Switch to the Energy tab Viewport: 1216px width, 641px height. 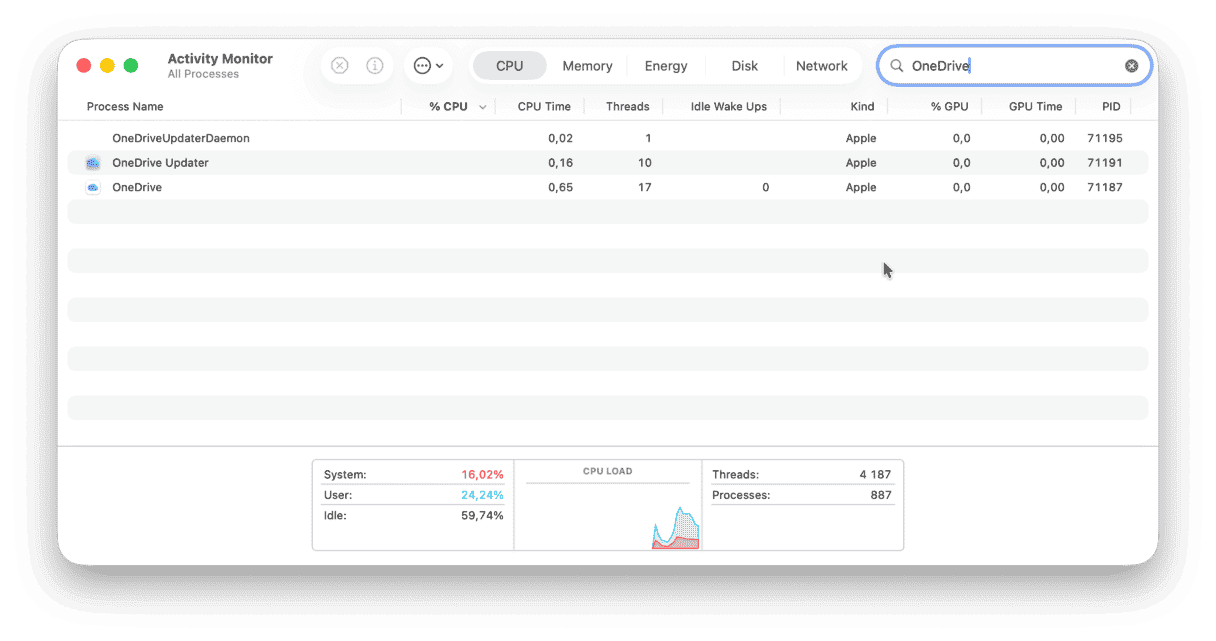[665, 65]
